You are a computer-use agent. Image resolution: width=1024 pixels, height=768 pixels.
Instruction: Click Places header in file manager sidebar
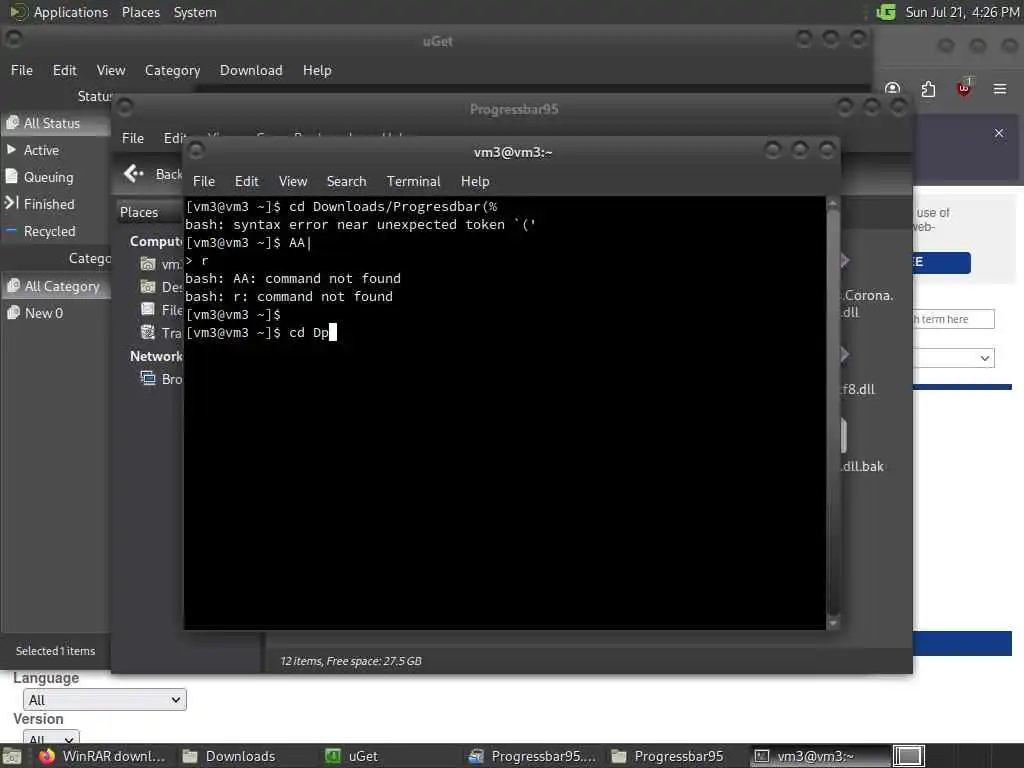click(x=139, y=212)
